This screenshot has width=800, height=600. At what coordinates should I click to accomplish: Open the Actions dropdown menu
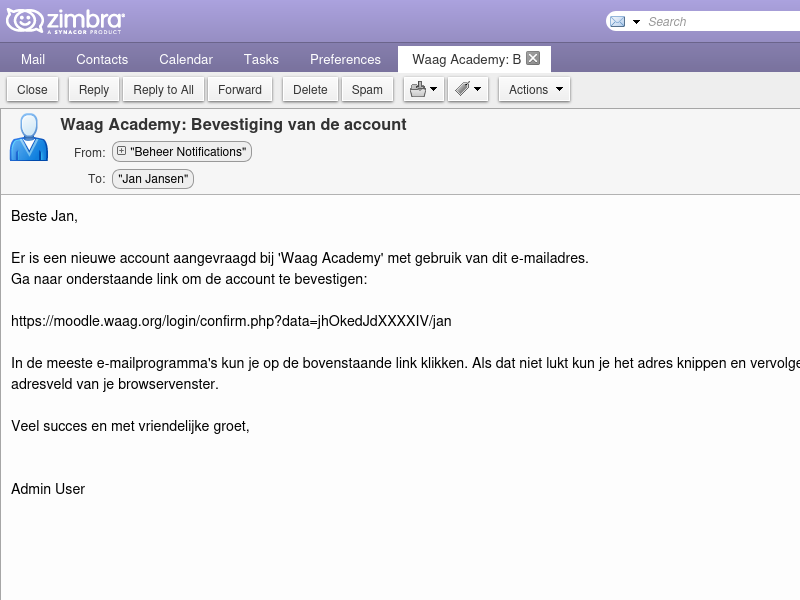click(x=534, y=89)
